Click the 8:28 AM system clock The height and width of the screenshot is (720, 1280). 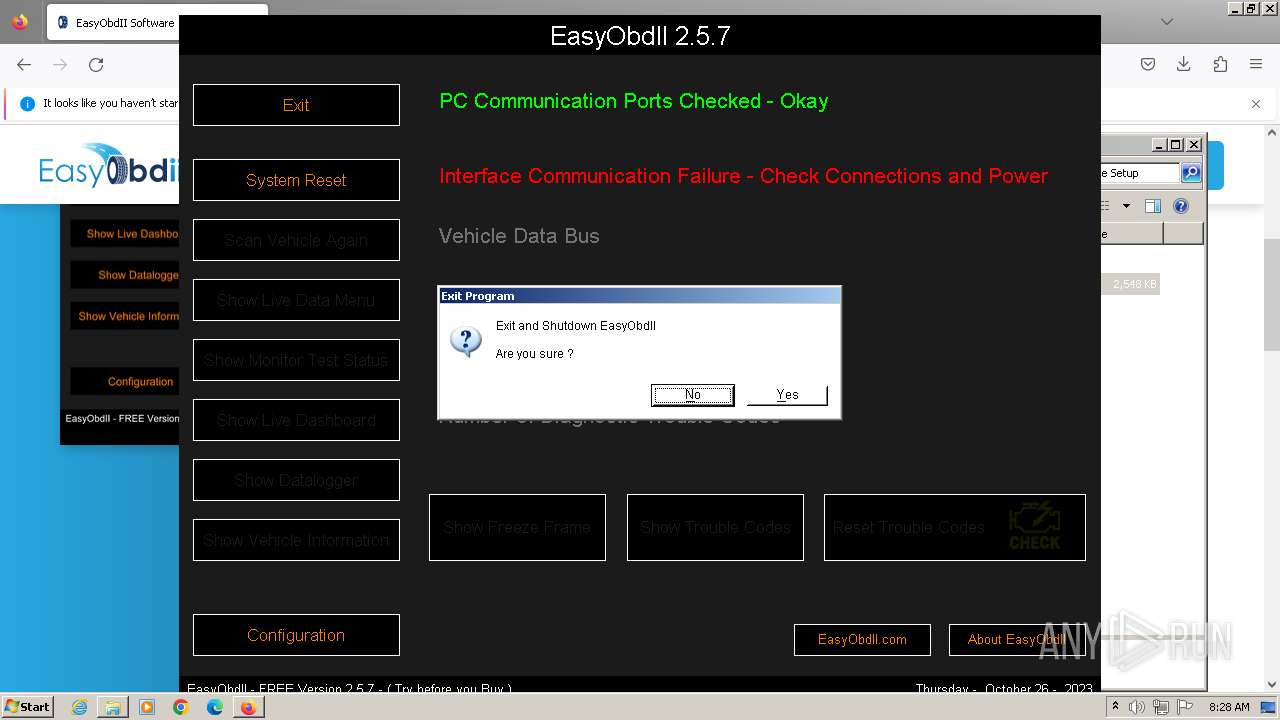pos(1229,707)
